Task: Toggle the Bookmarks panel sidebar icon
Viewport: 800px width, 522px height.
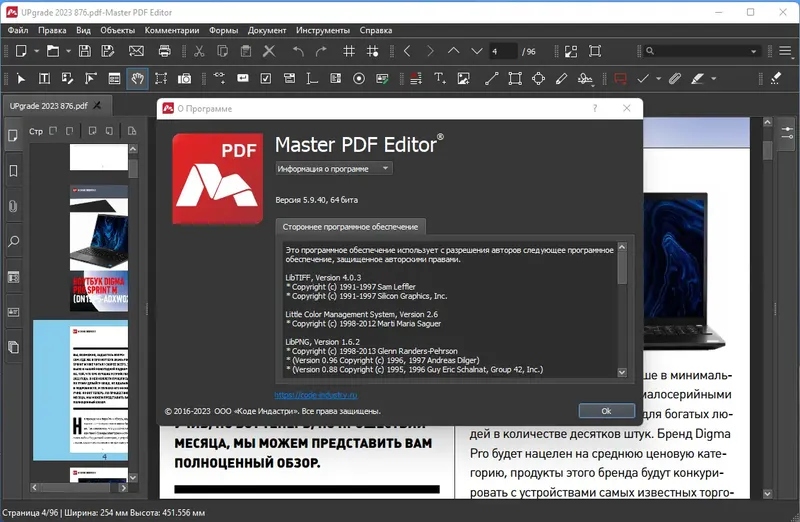Action: [13, 170]
